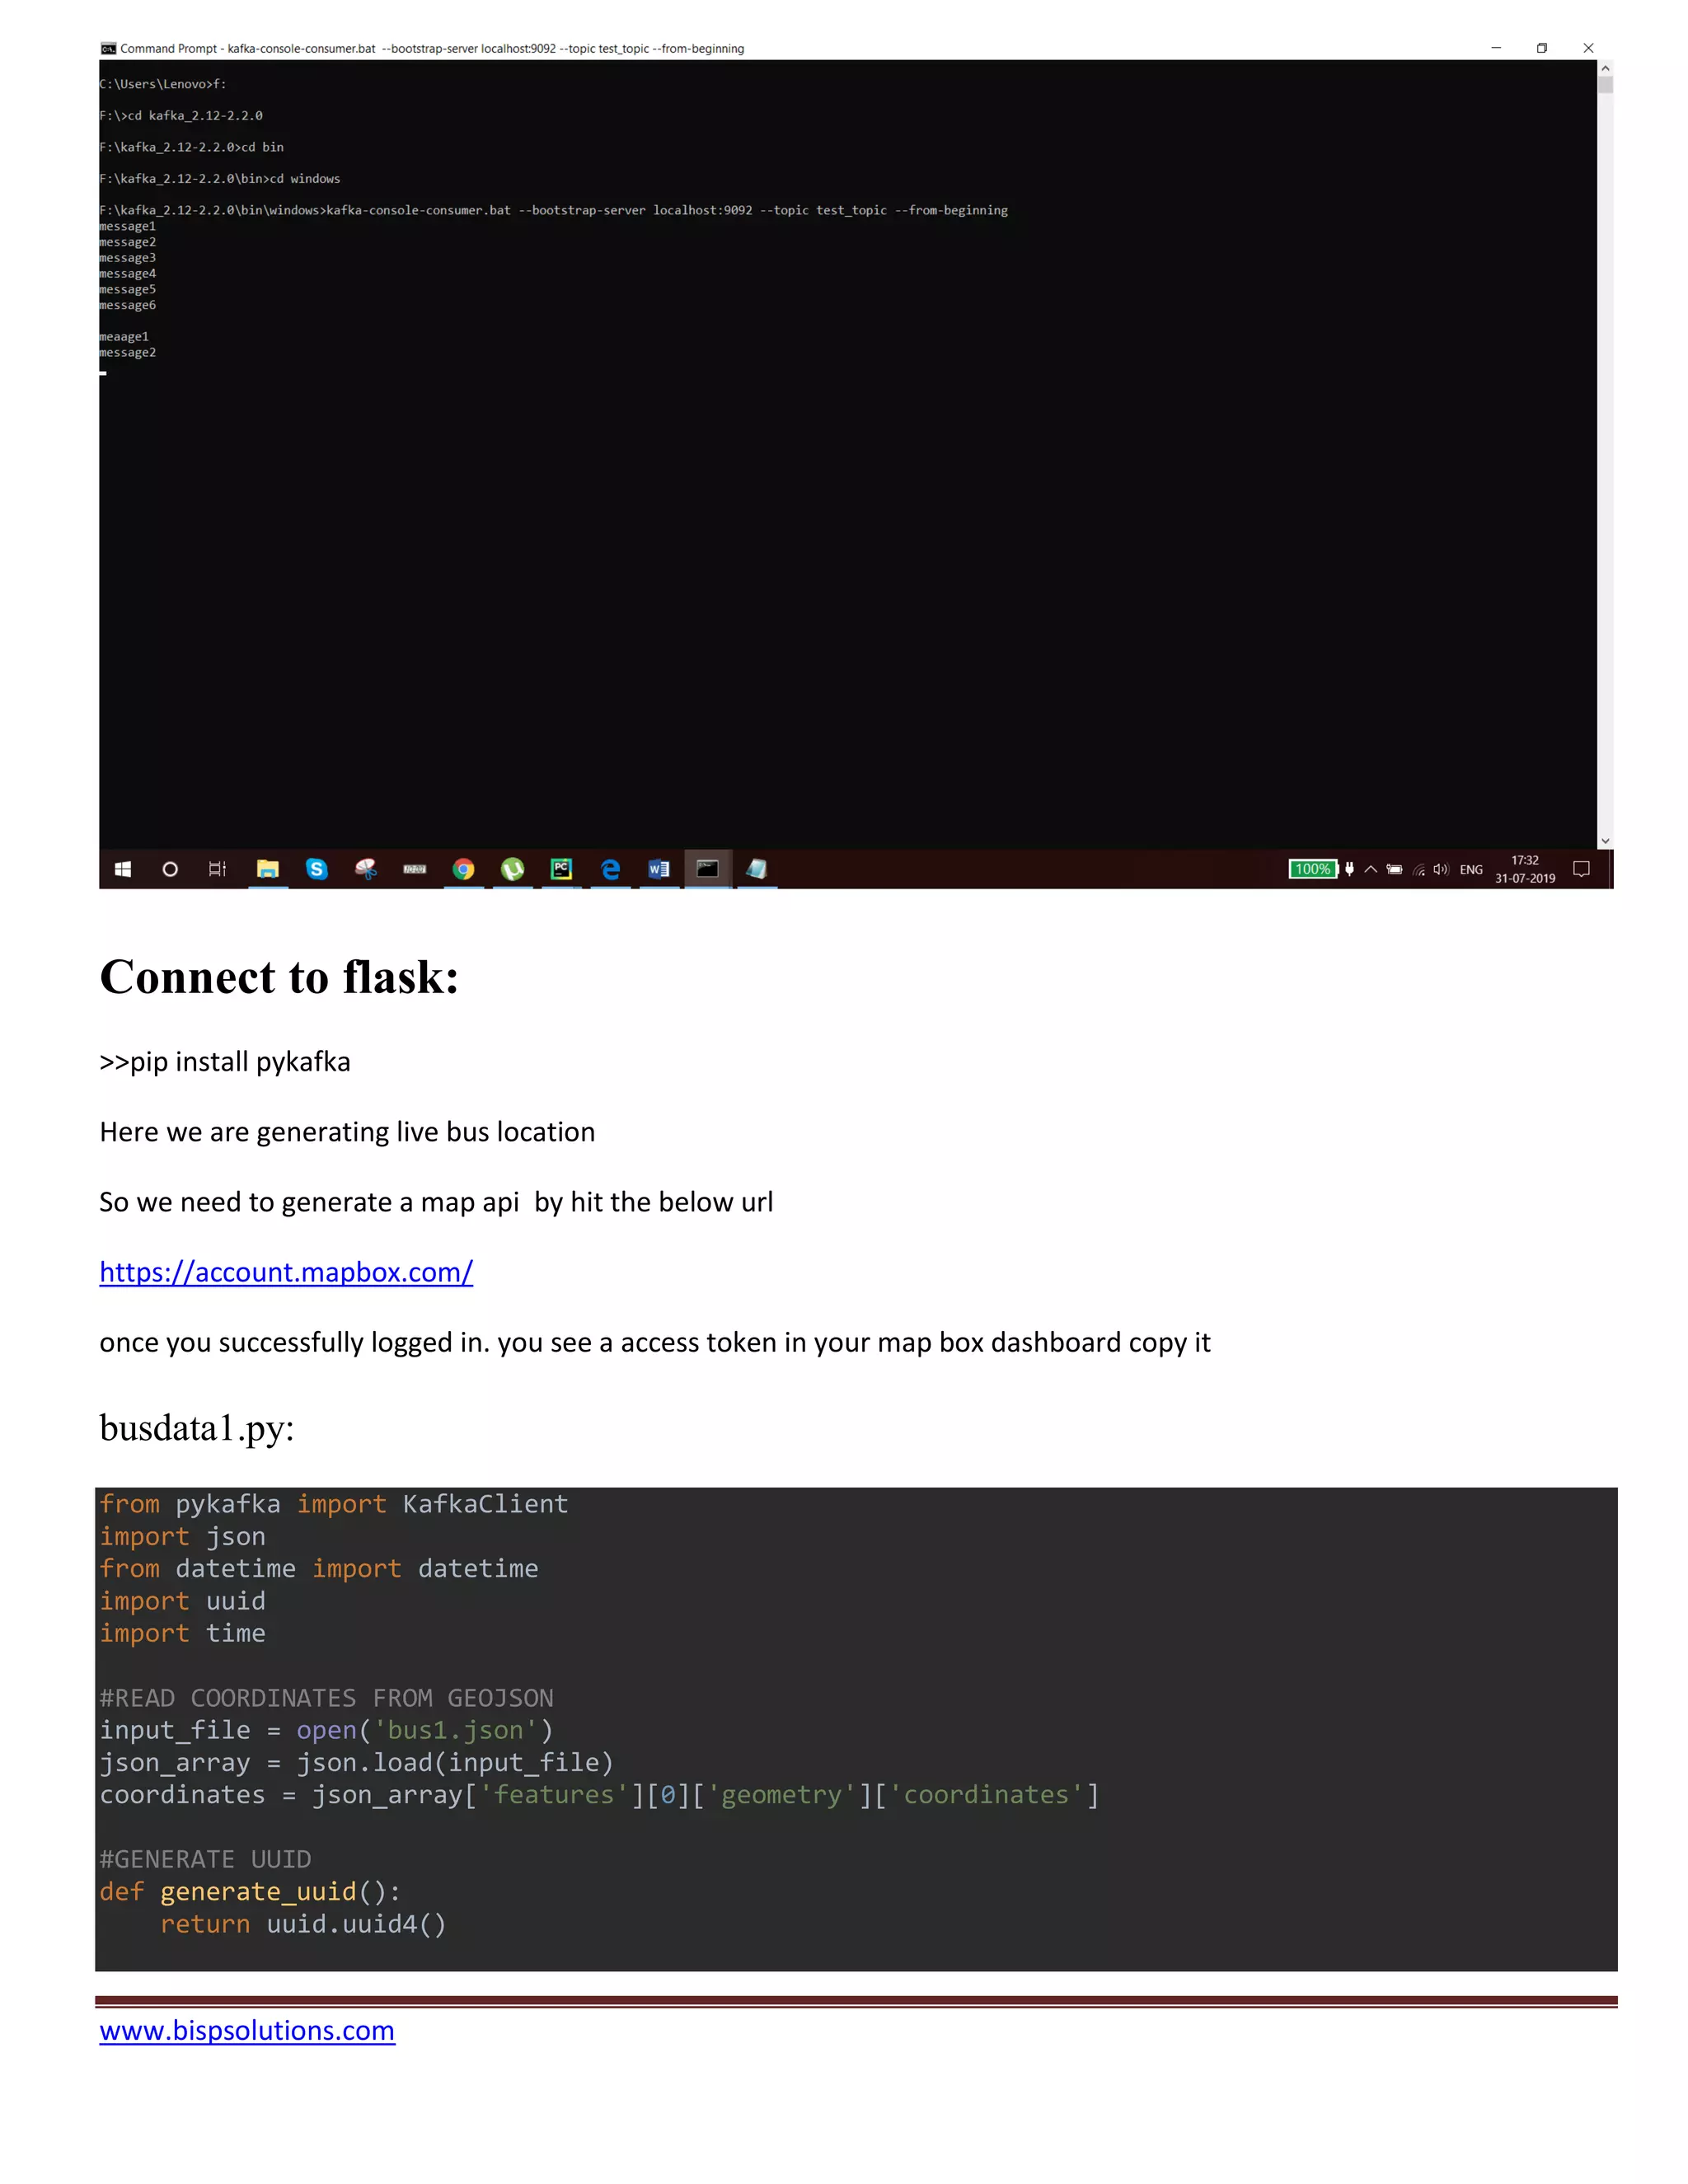Click the 'busdata1.py:' heading

pos(197,1429)
